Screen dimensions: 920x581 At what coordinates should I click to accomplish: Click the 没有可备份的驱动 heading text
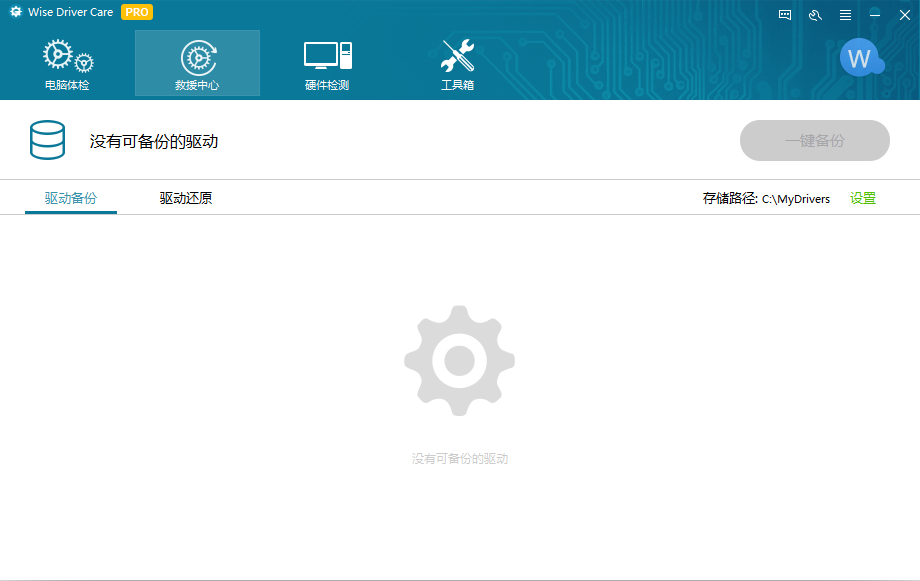tap(154, 141)
